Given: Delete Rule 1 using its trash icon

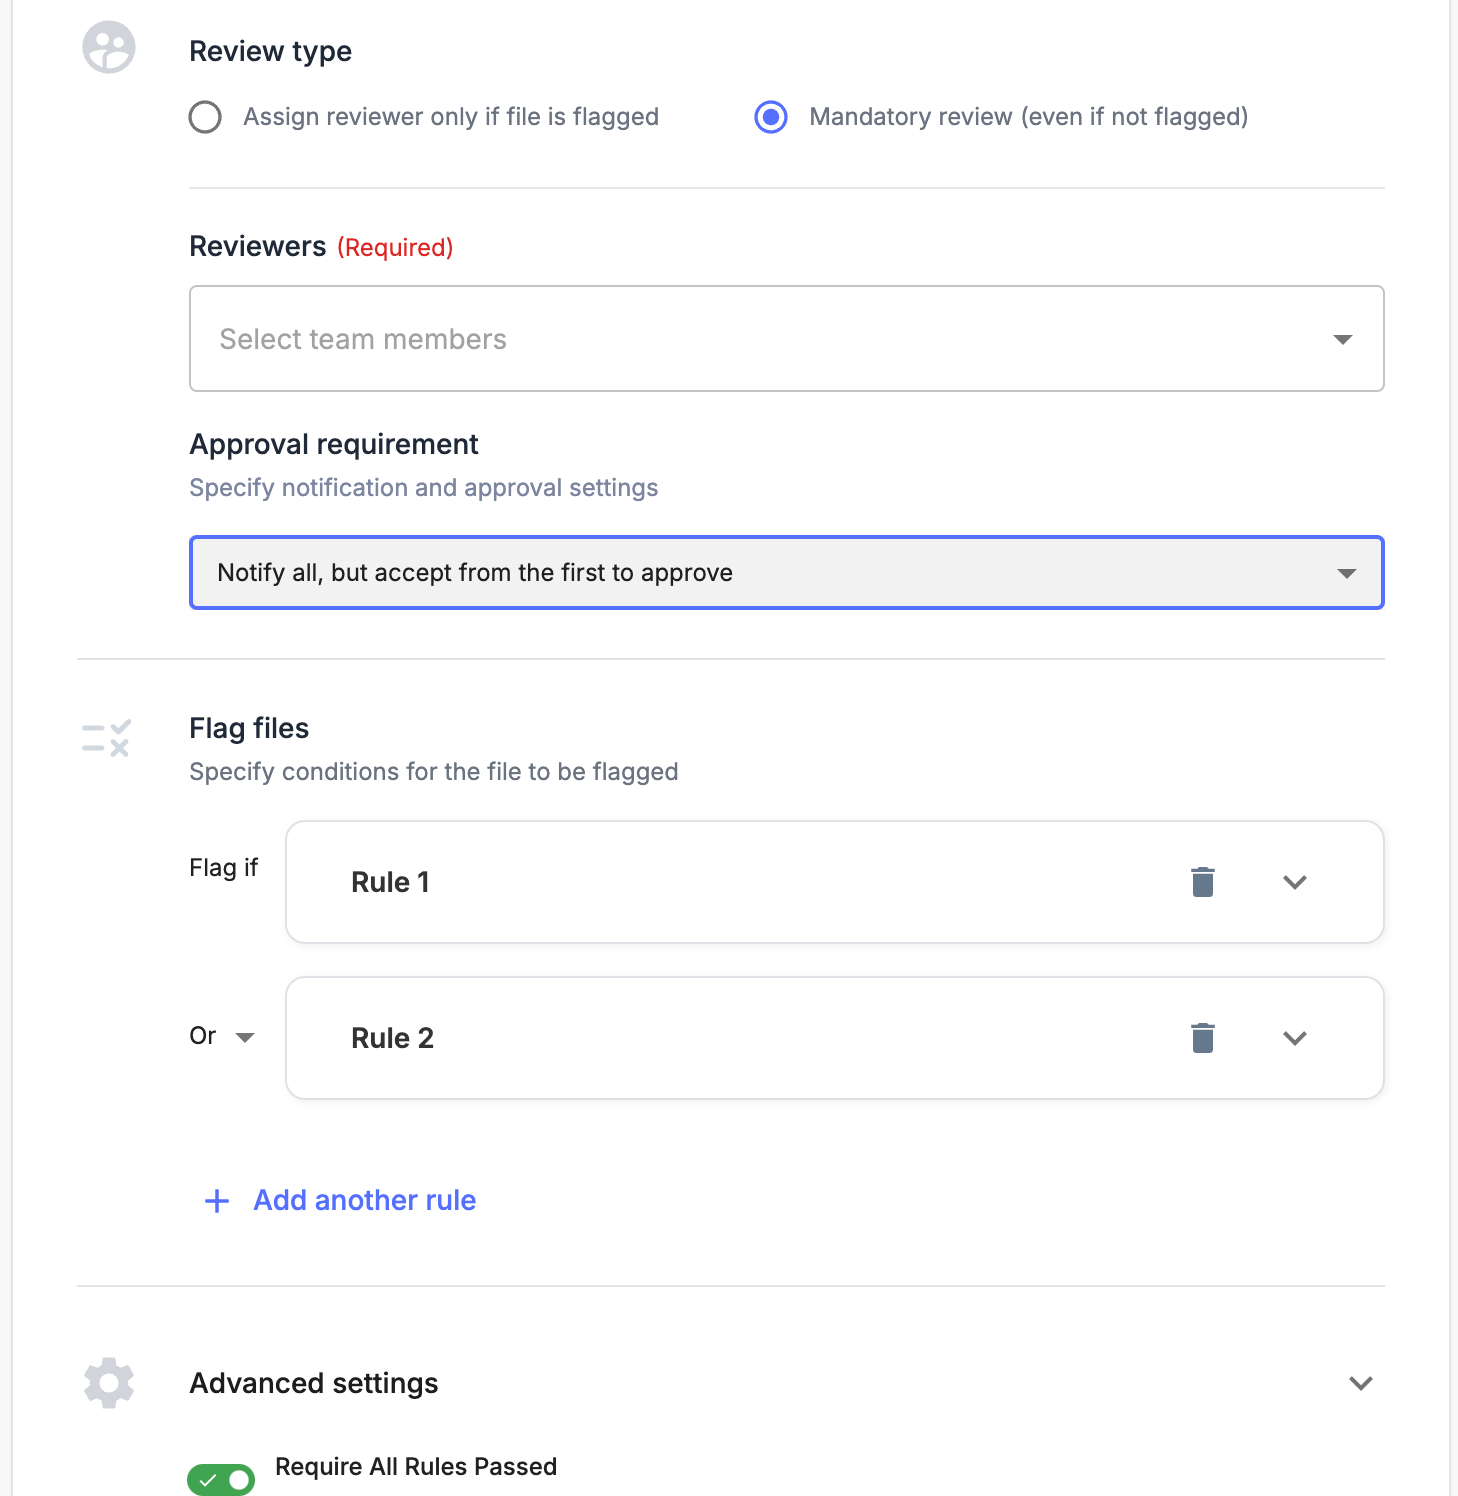Looking at the screenshot, I should 1203,882.
